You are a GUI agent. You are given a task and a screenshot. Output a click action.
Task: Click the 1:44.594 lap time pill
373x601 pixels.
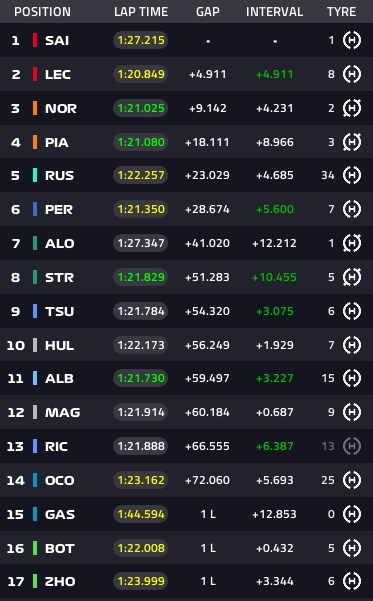[x=141, y=514]
